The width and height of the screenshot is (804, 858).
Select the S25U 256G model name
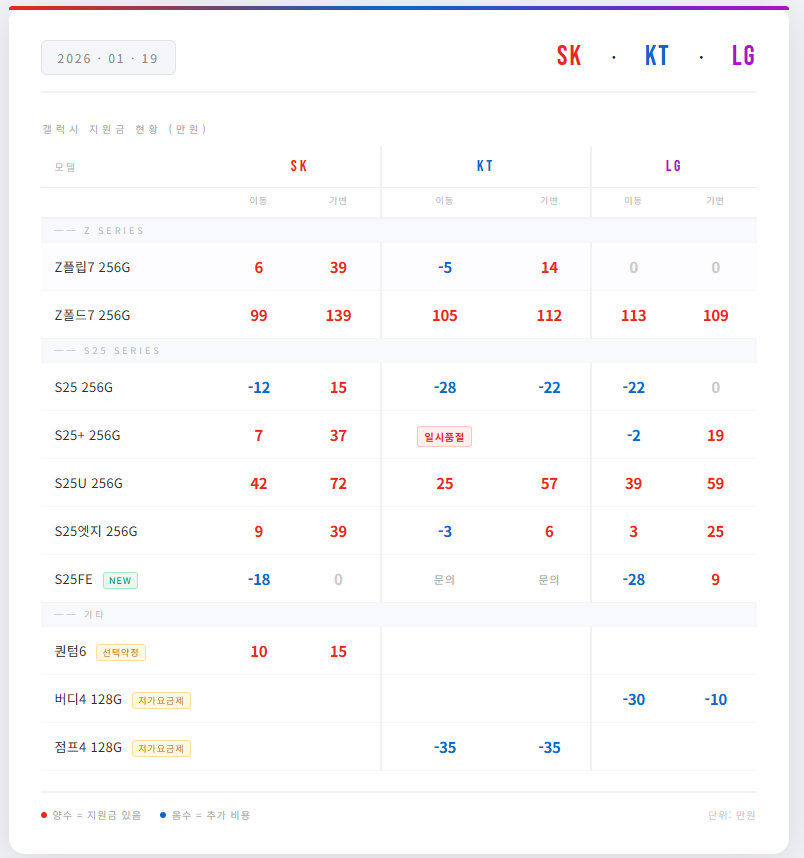pos(89,483)
